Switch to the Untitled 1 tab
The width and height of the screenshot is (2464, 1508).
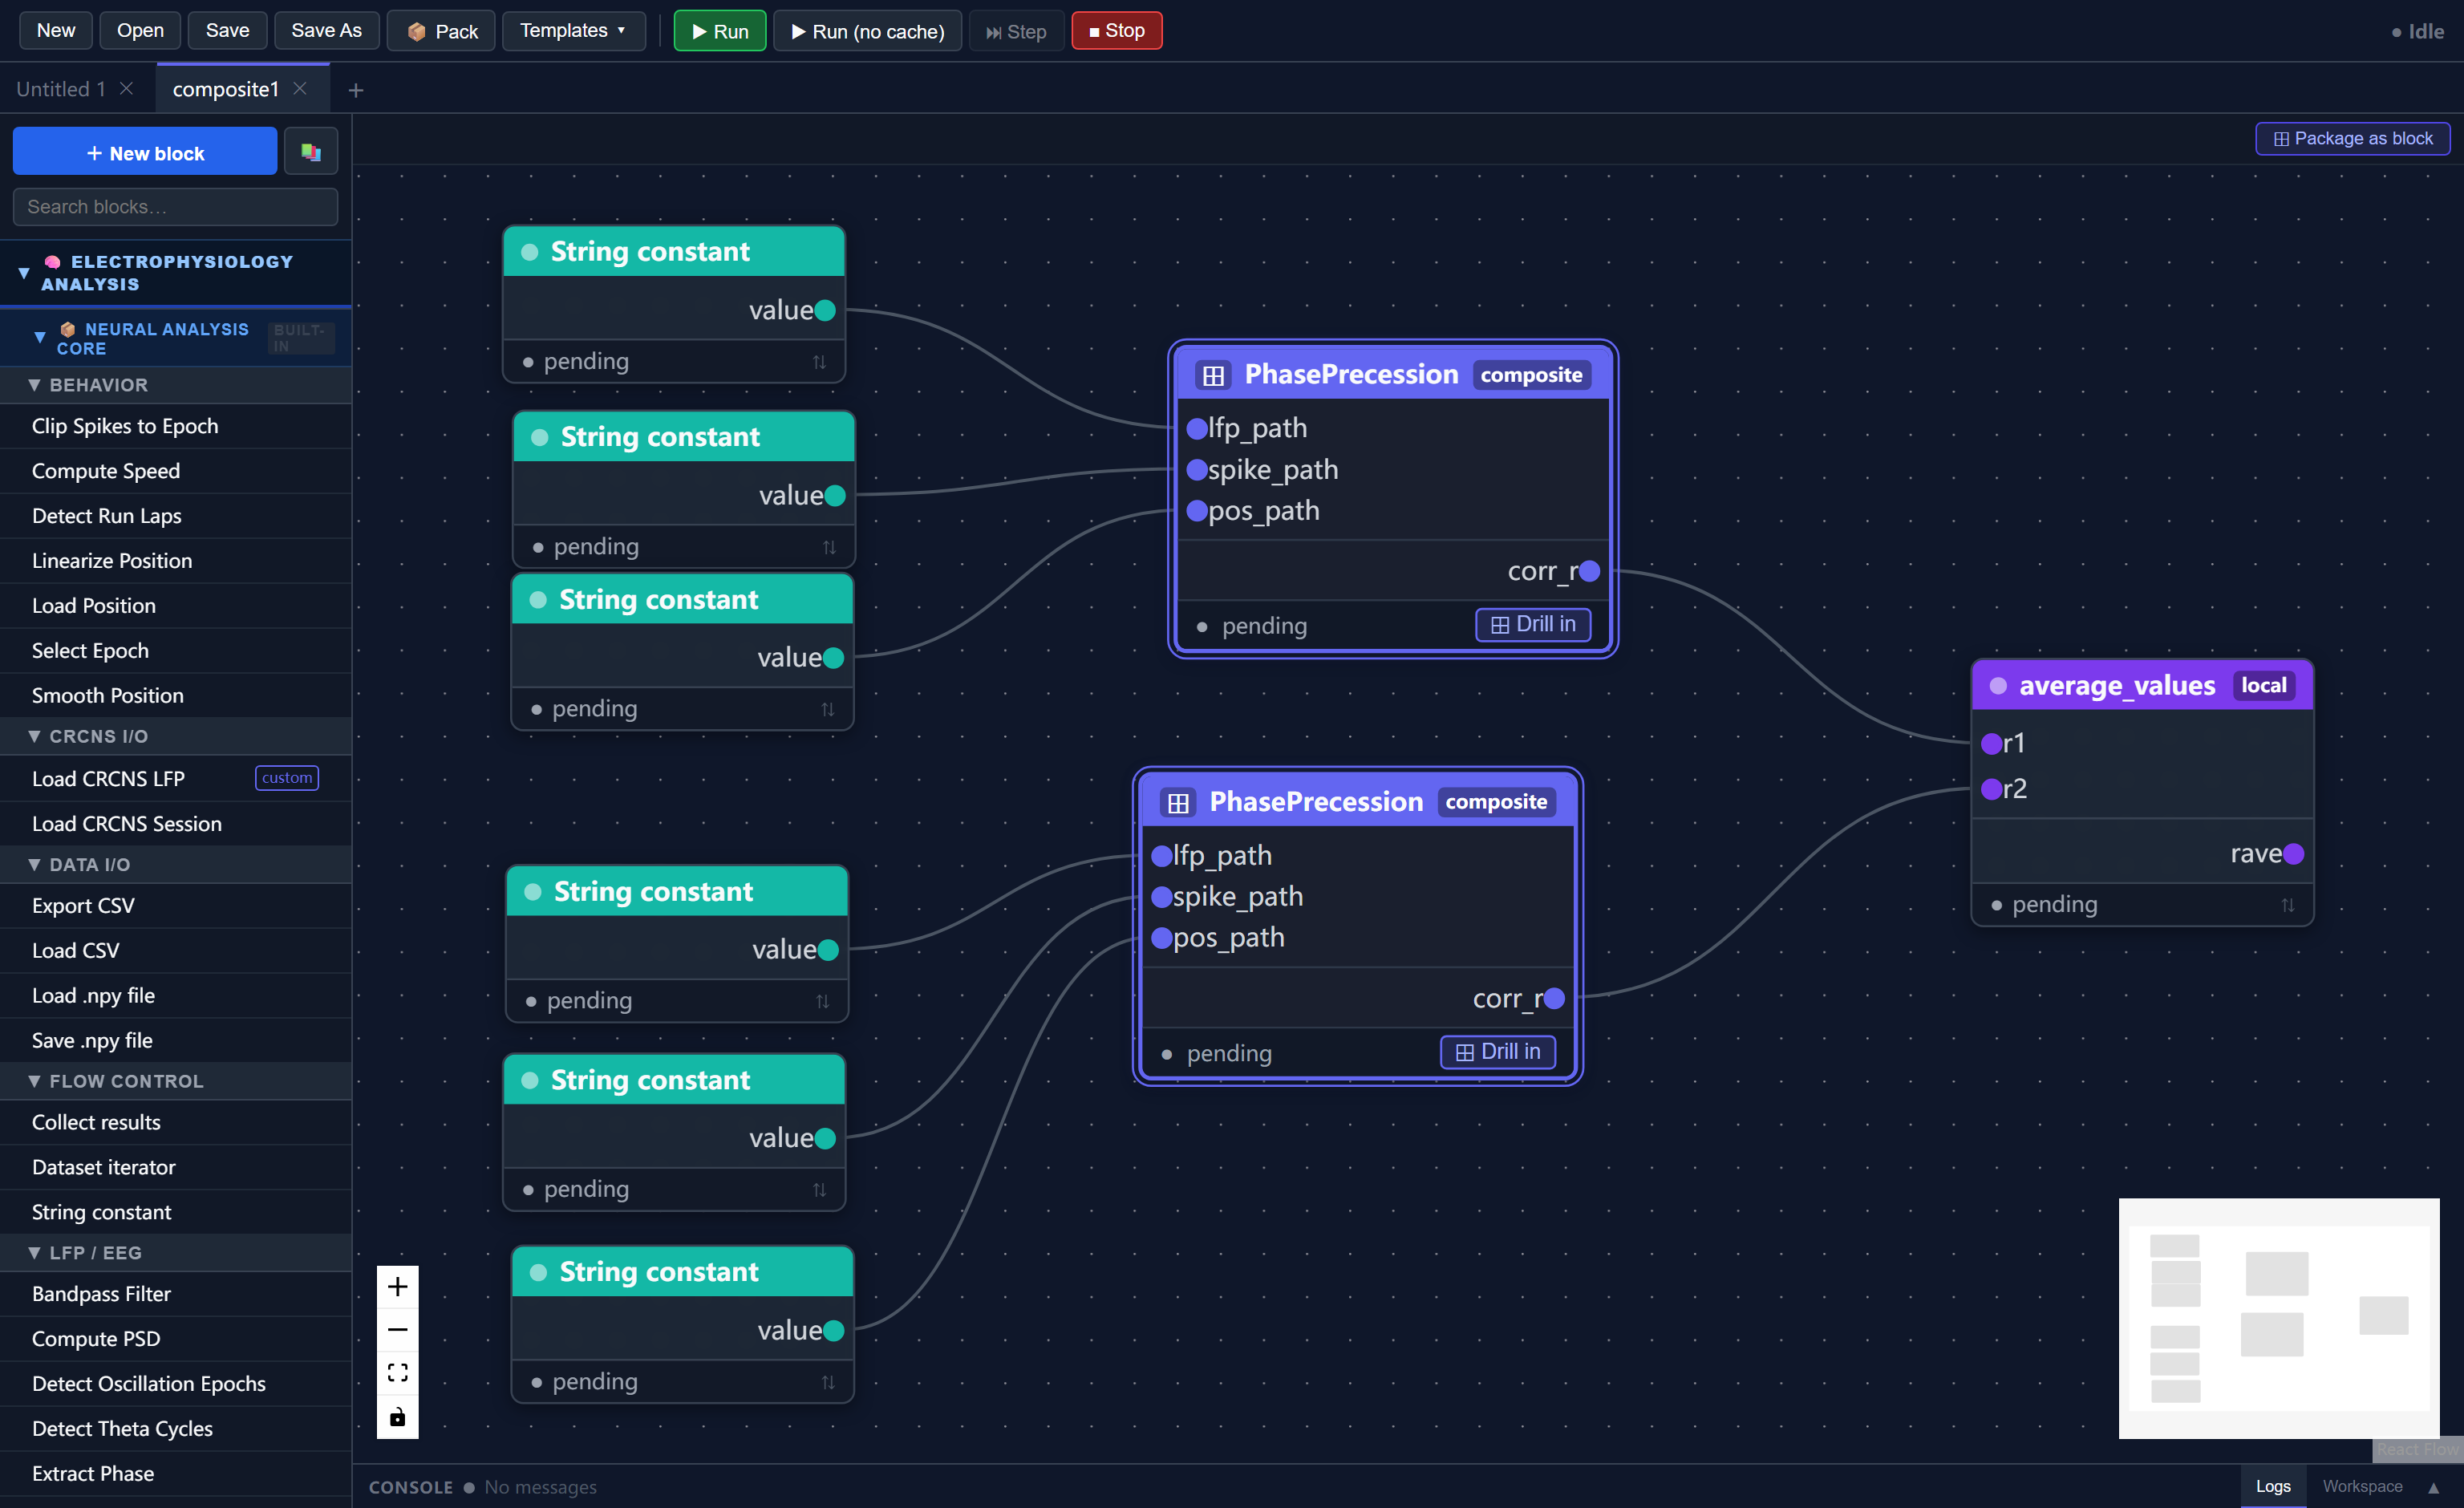pyautogui.click(x=61, y=89)
